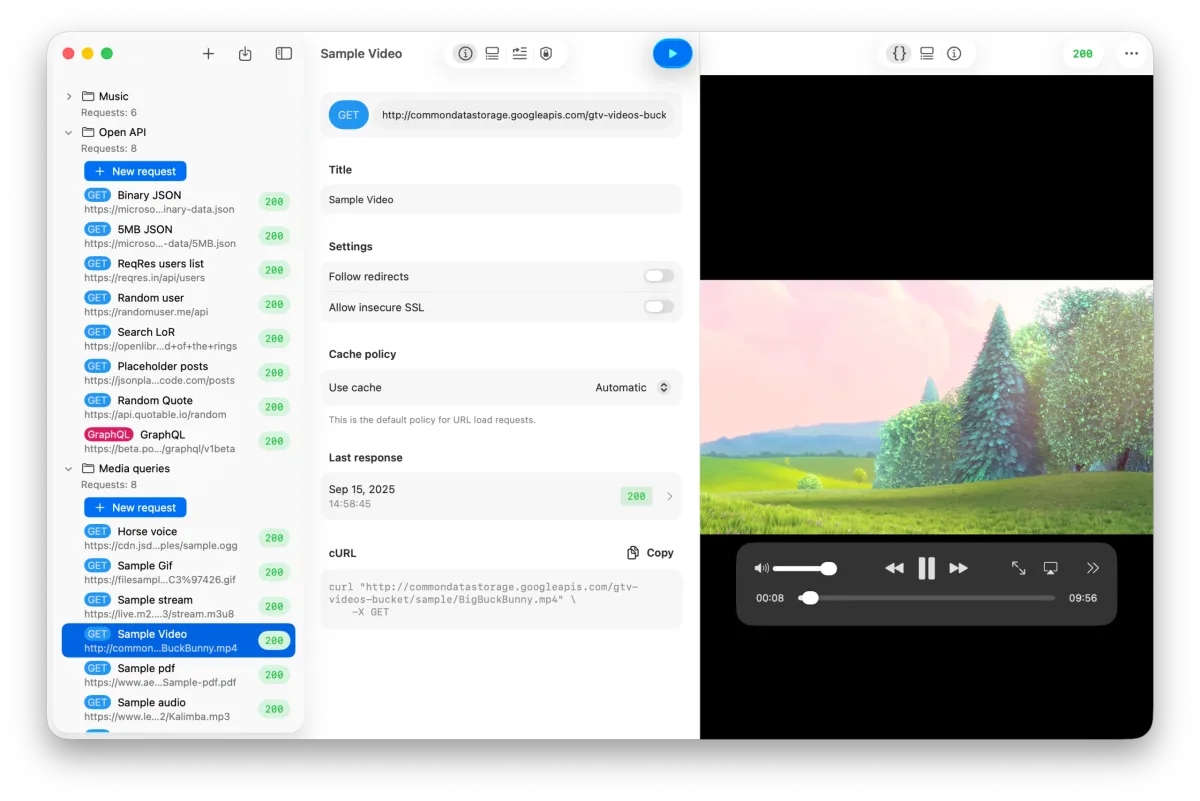Open the Auth shield icon
The width and height of the screenshot is (1200, 801).
pyautogui.click(x=546, y=53)
